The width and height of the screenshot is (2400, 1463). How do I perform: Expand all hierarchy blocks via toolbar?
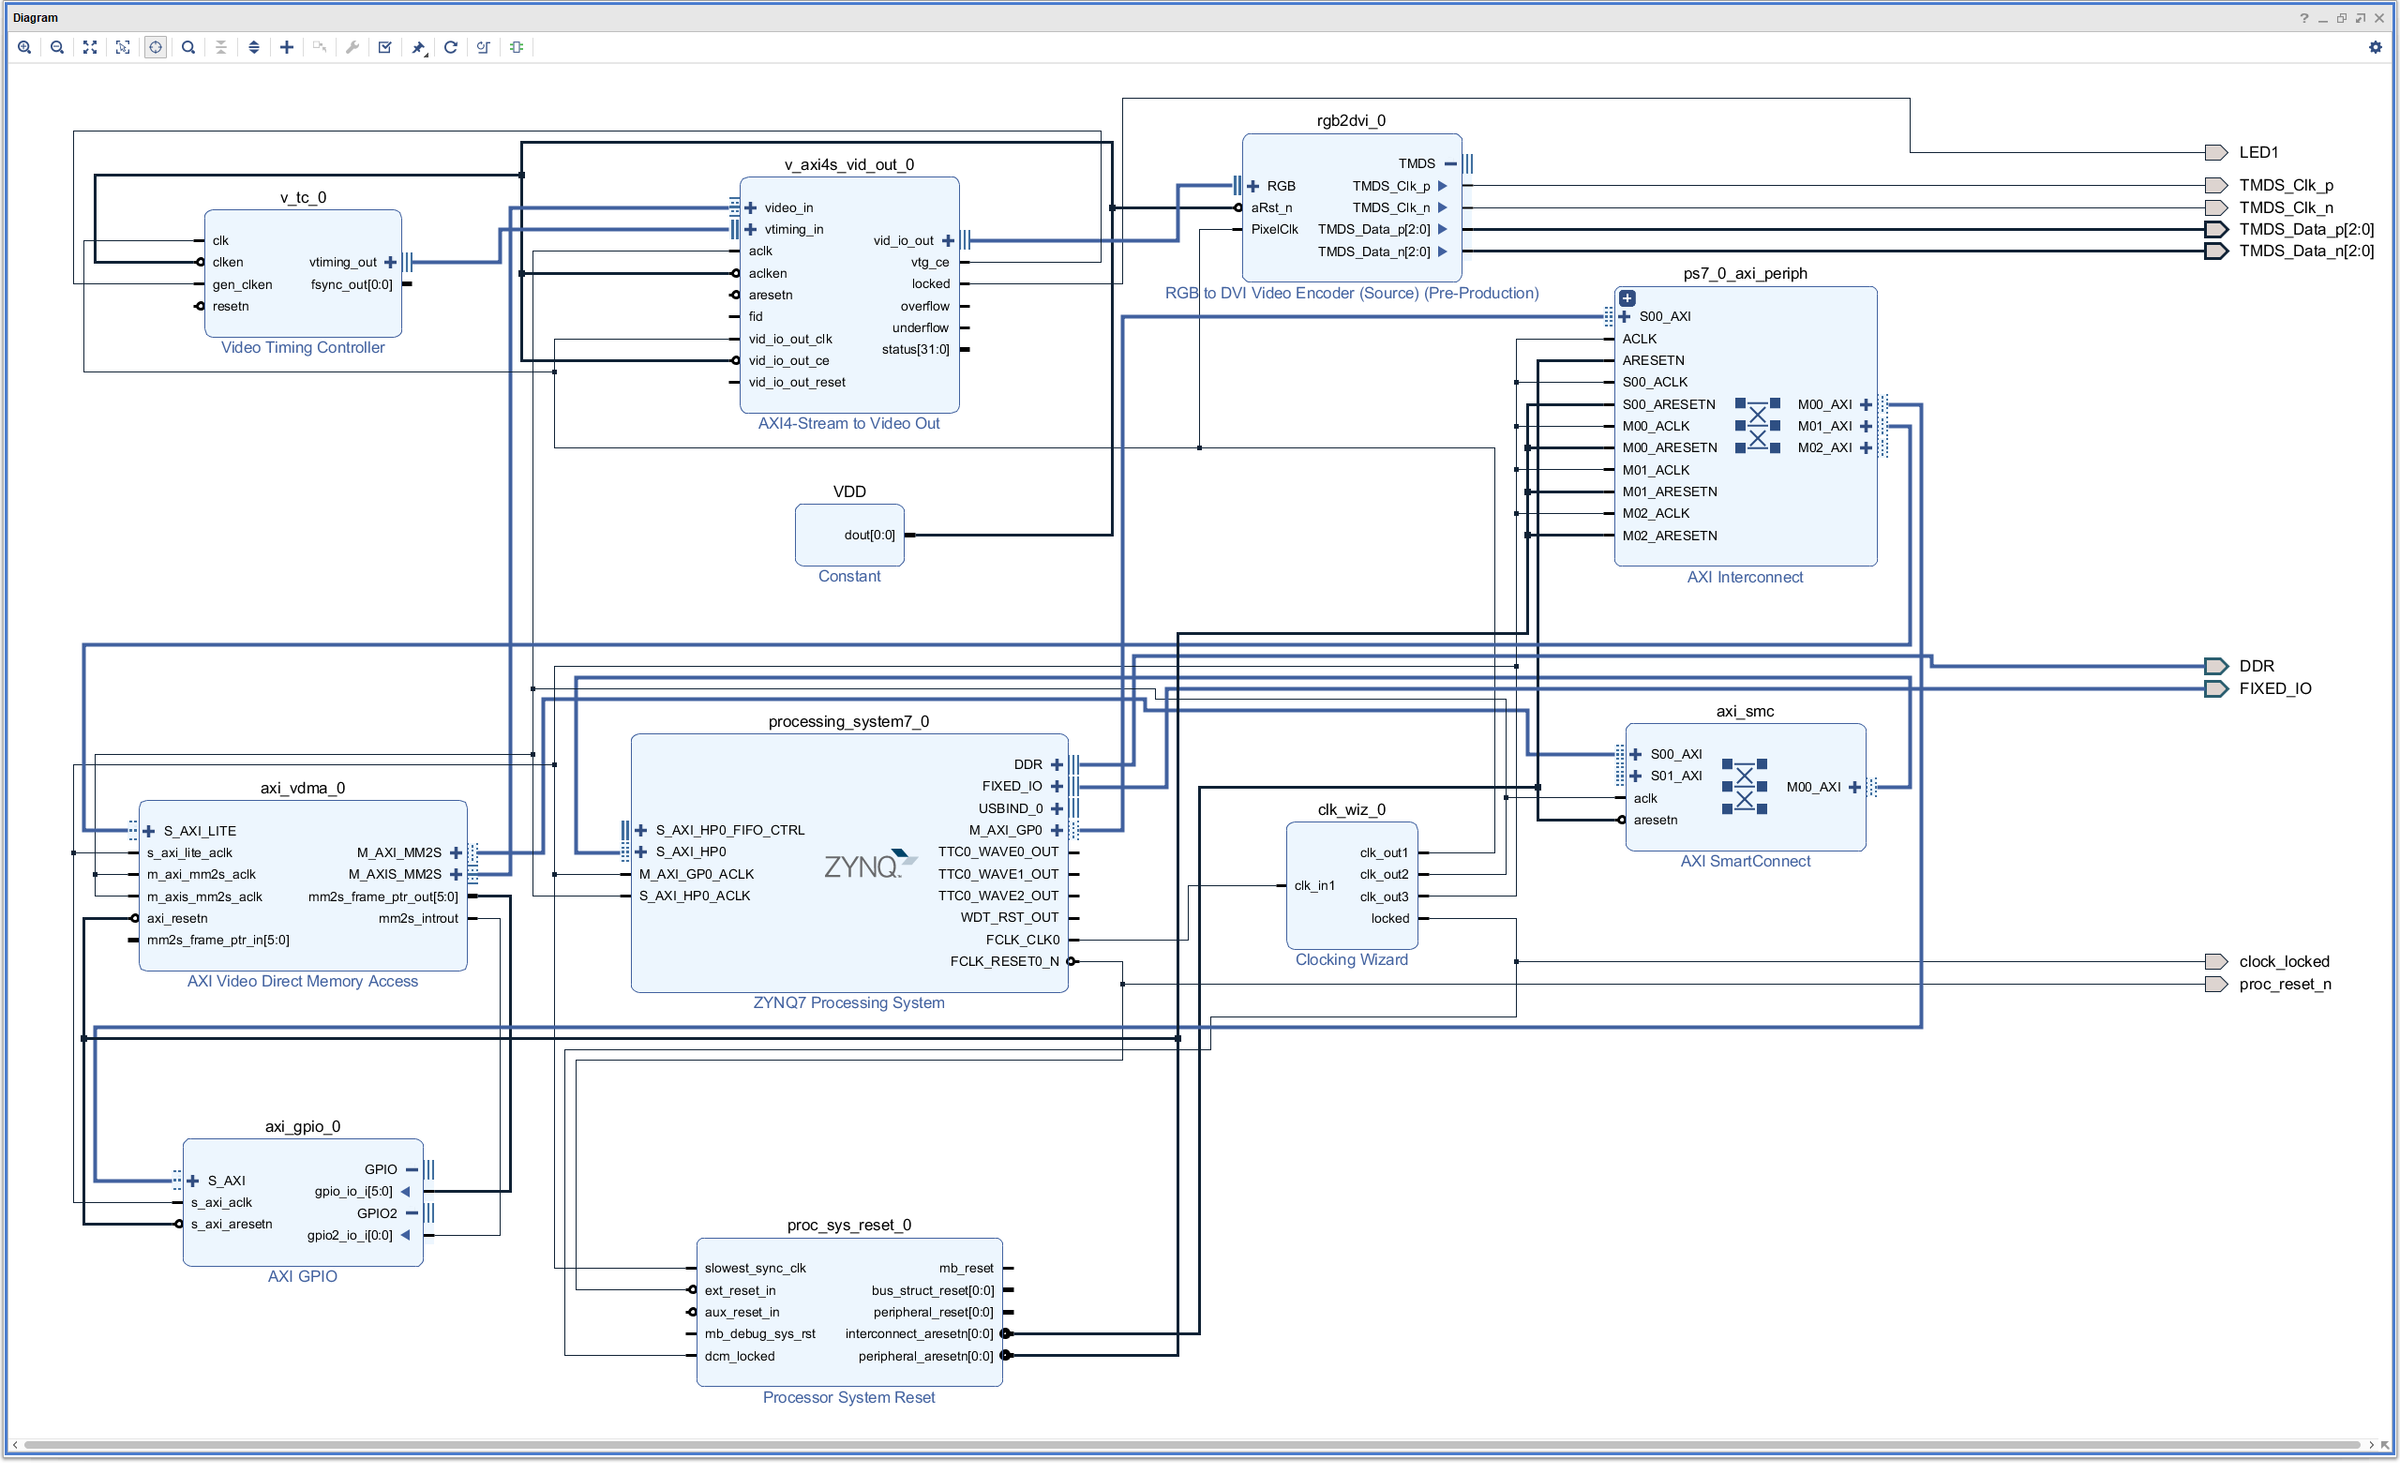(x=254, y=47)
